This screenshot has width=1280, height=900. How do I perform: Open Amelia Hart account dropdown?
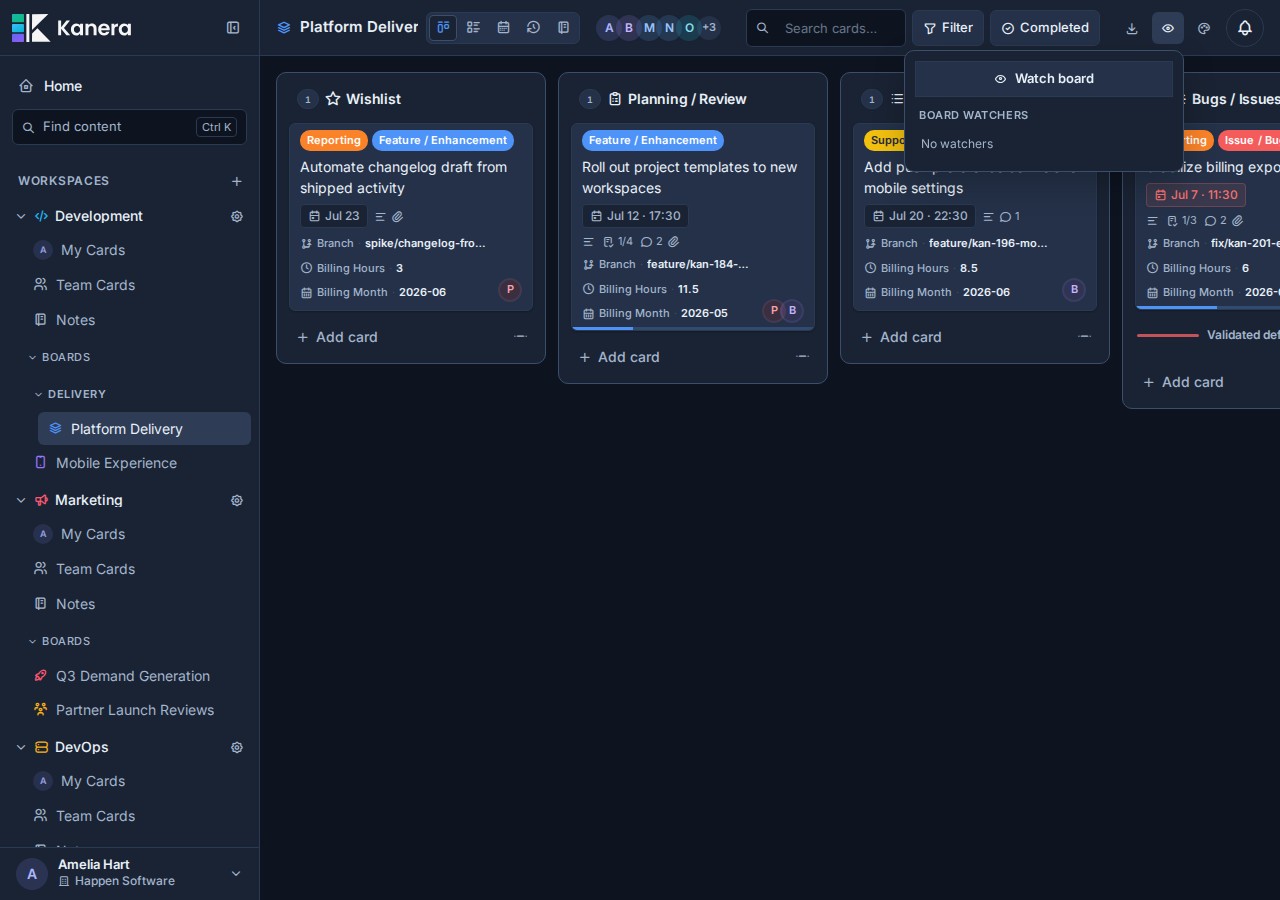coord(236,873)
